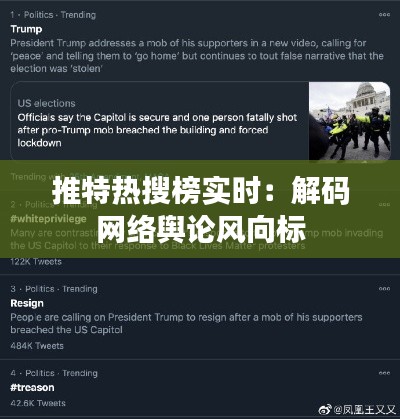Open the Resign trending topic
Viewport: 400px width, 419px height.
click(x=27, y=303)
